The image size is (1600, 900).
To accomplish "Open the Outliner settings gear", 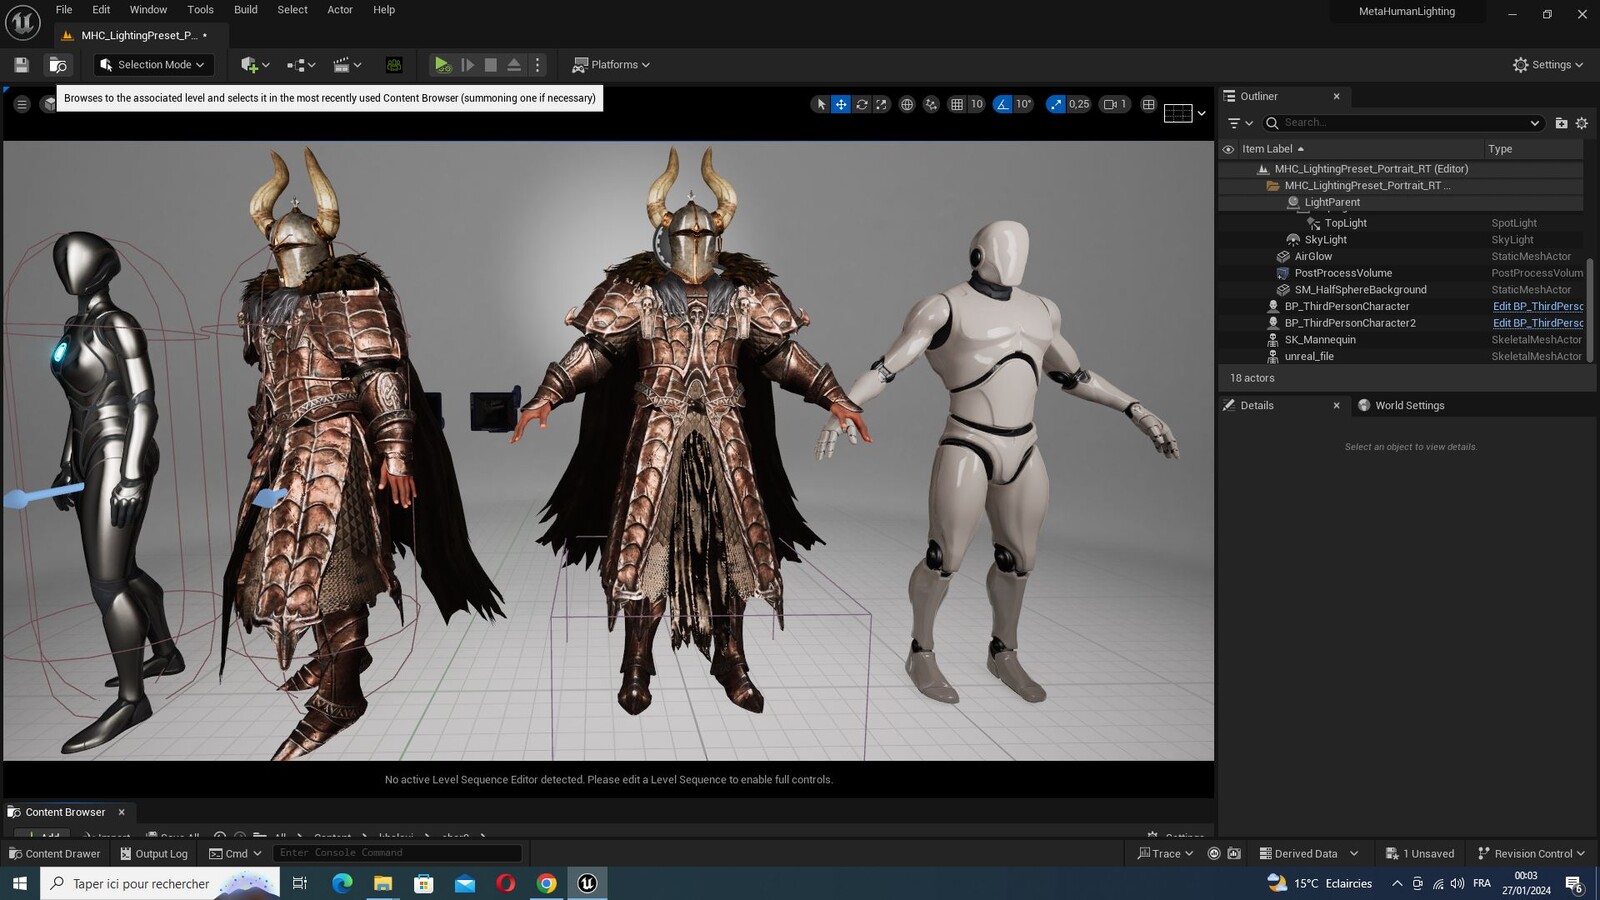I will pyautogui.click(x=1582, y=123).
